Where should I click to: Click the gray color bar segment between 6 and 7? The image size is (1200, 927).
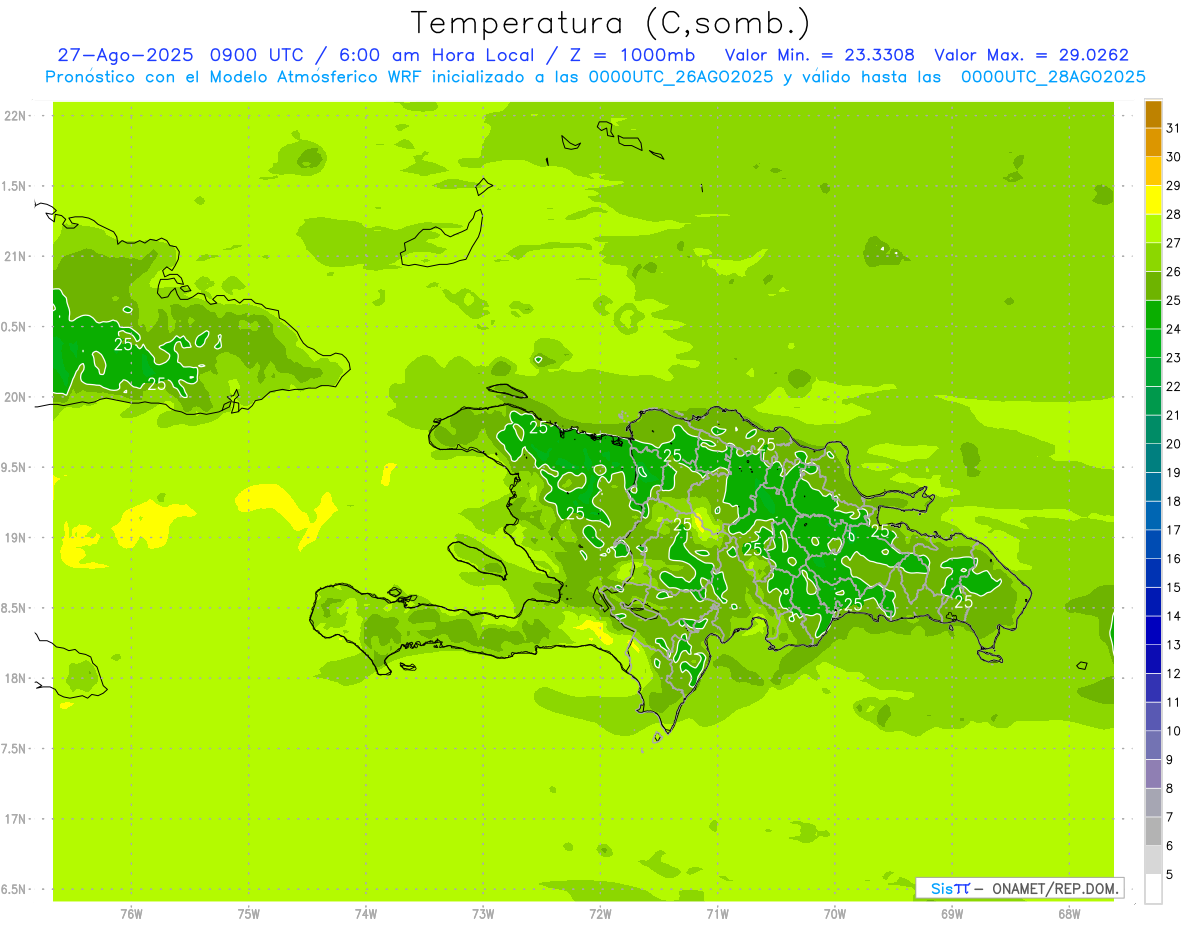click(x=1153, y=832)
